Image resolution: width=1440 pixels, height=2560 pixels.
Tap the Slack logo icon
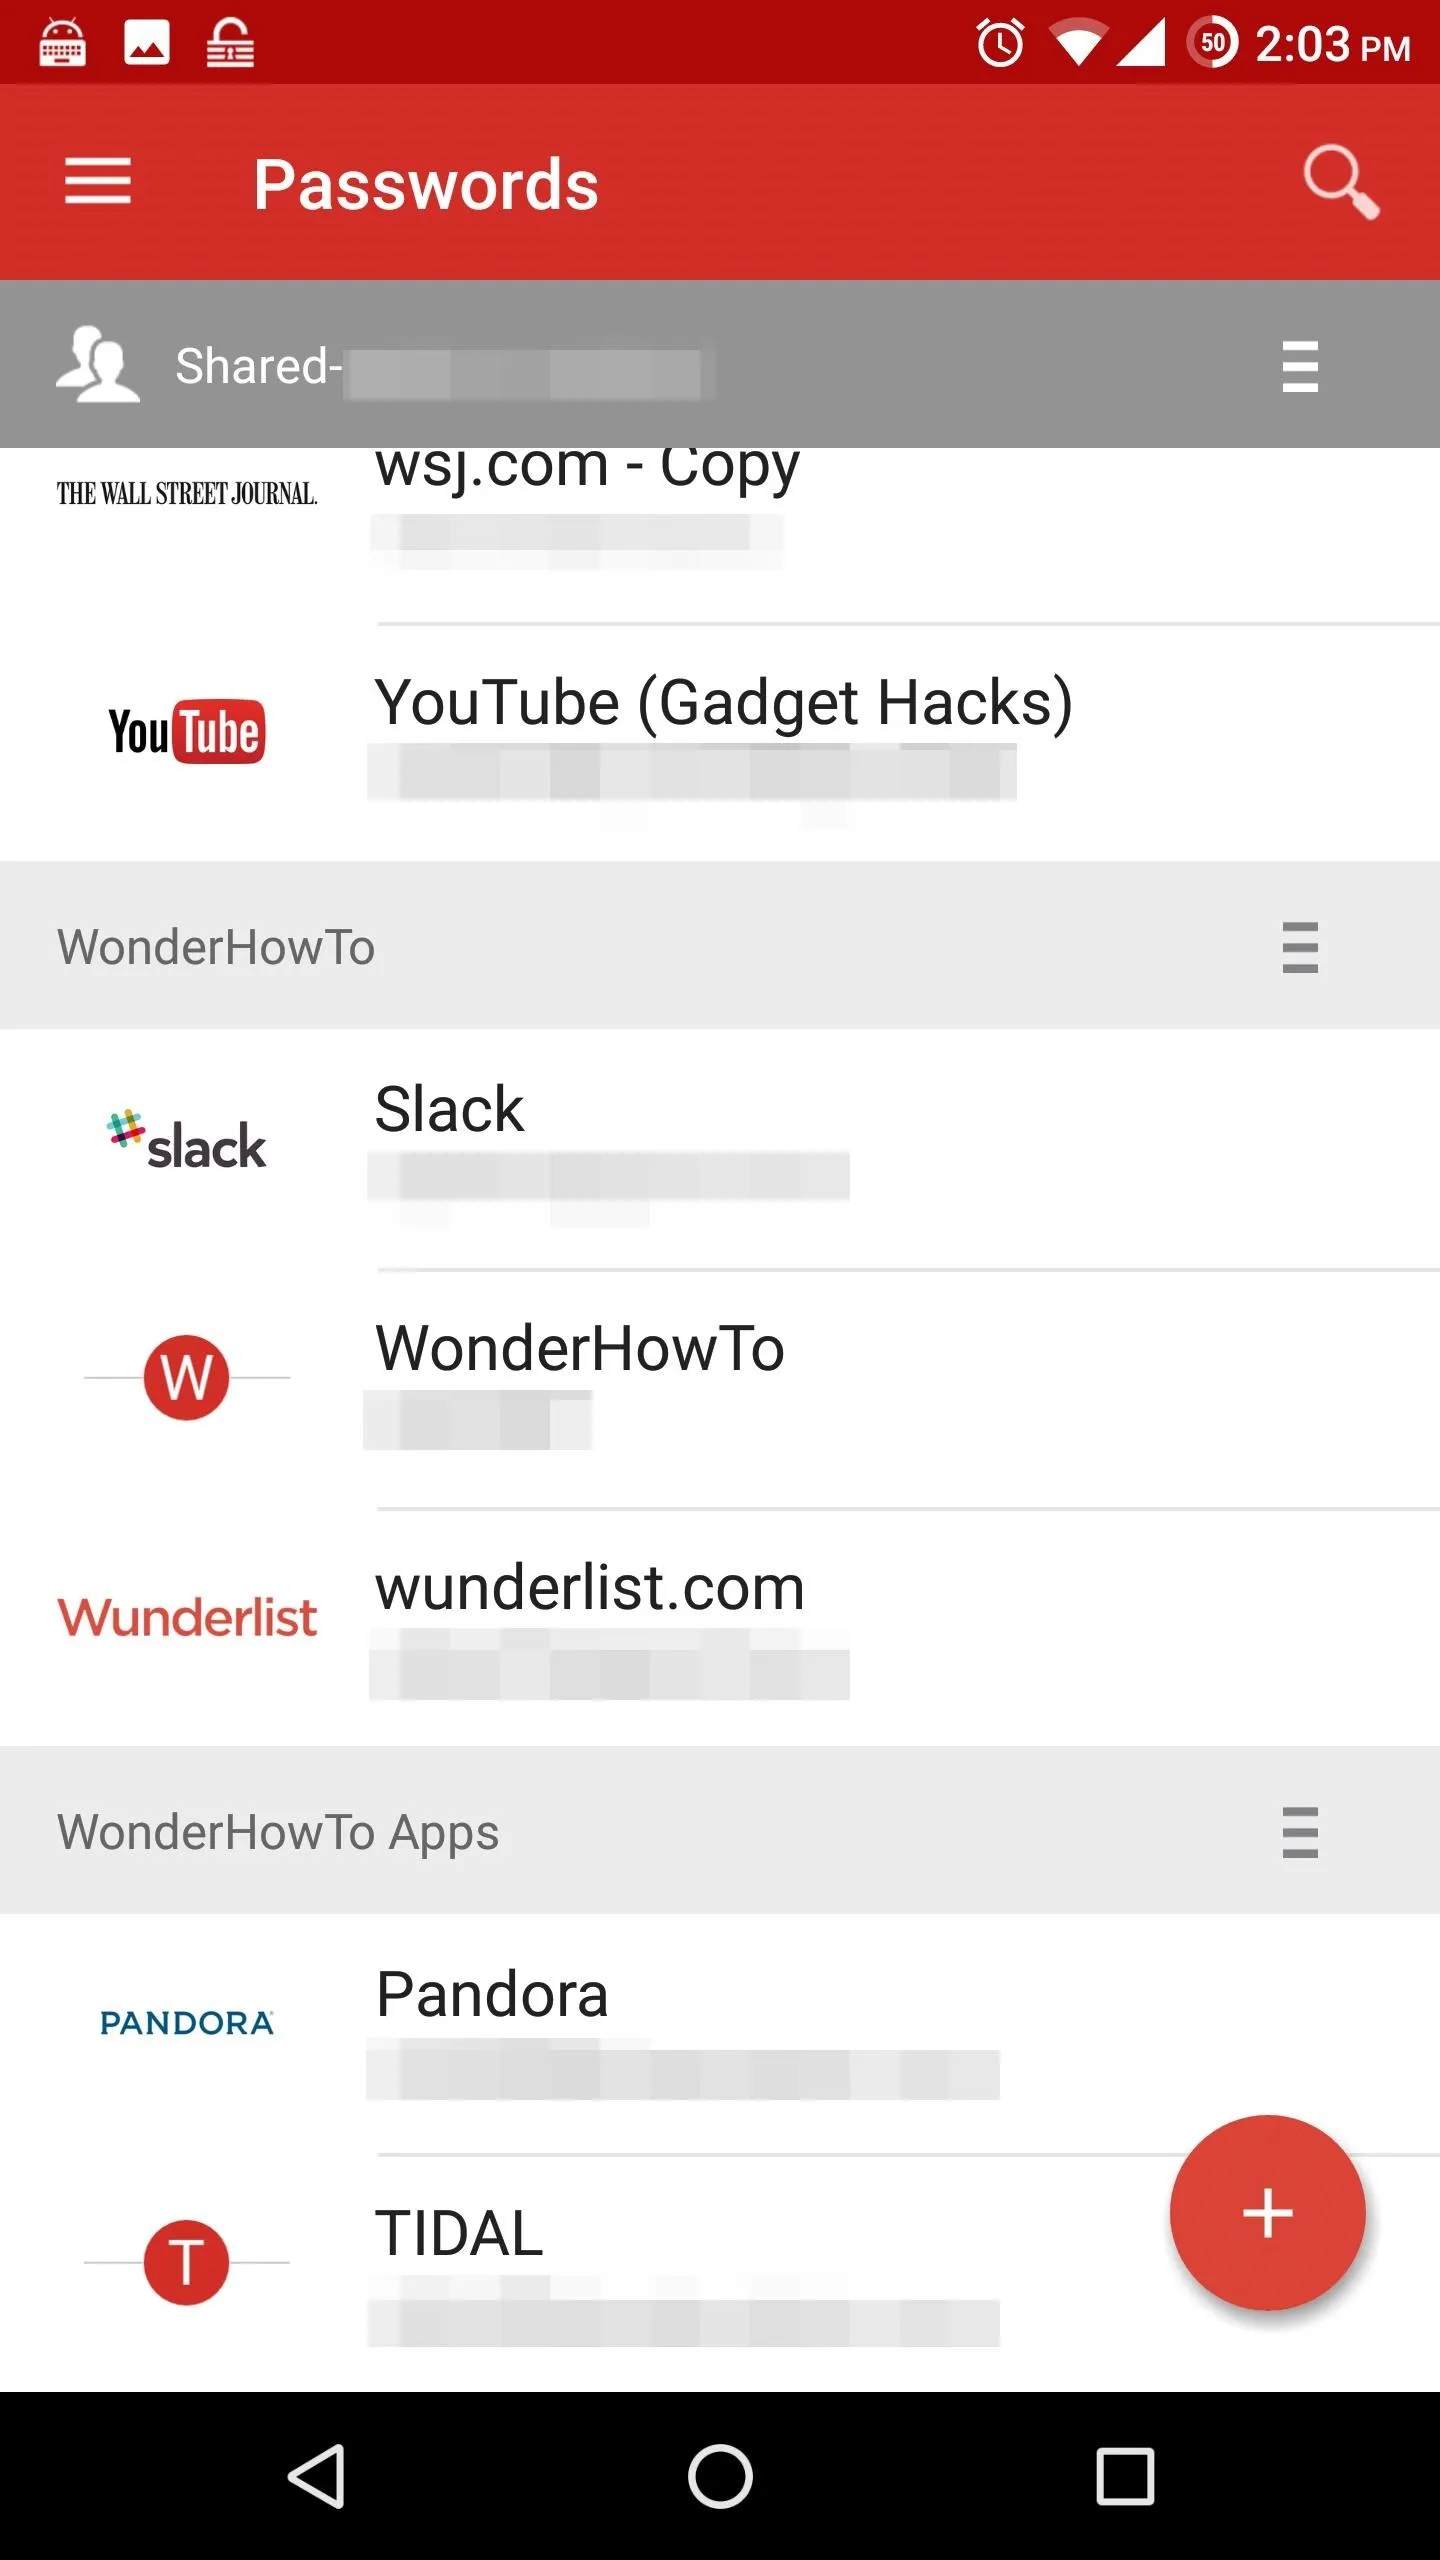click(187, 1141)
